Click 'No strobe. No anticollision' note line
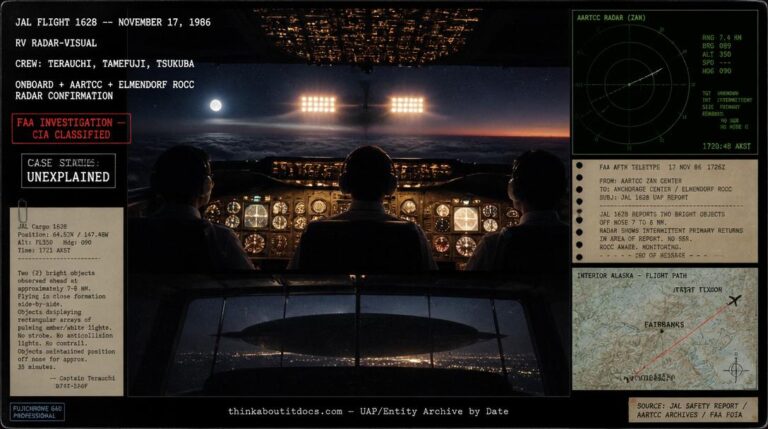The width and height of the screenshot is (768, 429). [65, 335]
